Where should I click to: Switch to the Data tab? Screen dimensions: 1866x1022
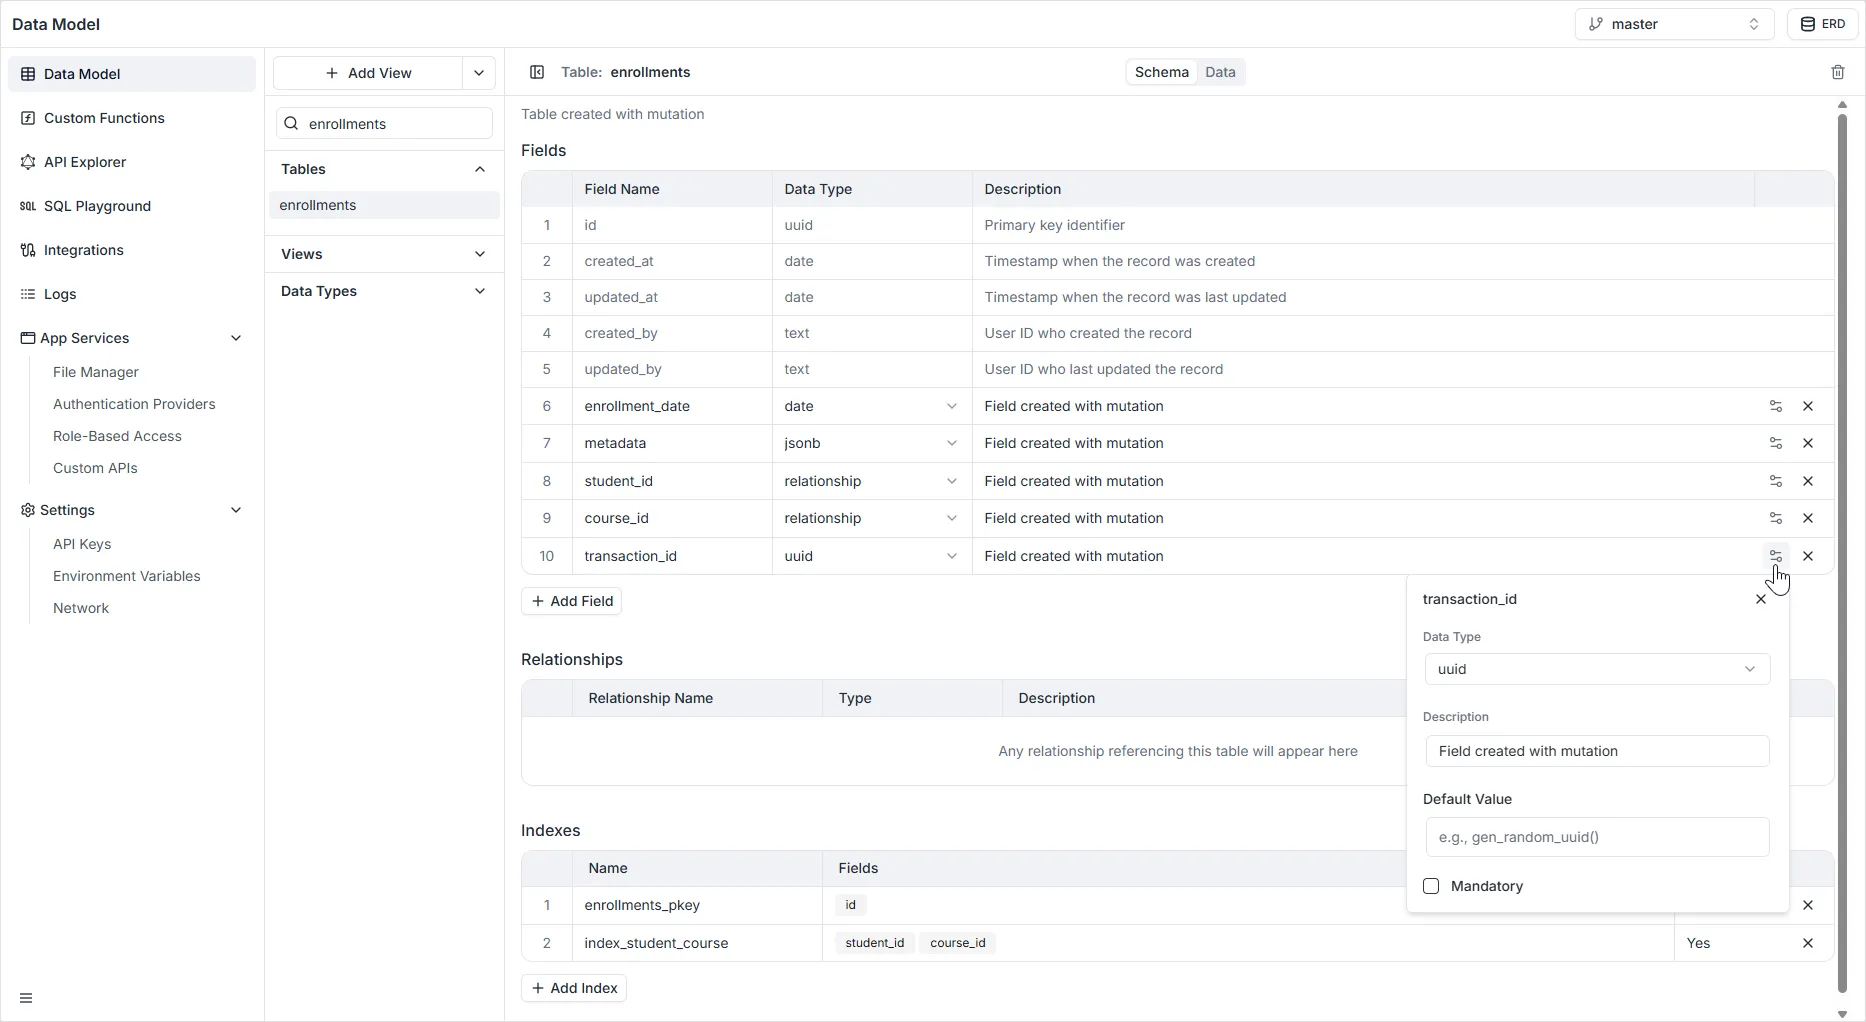(x=1220, y=72)
